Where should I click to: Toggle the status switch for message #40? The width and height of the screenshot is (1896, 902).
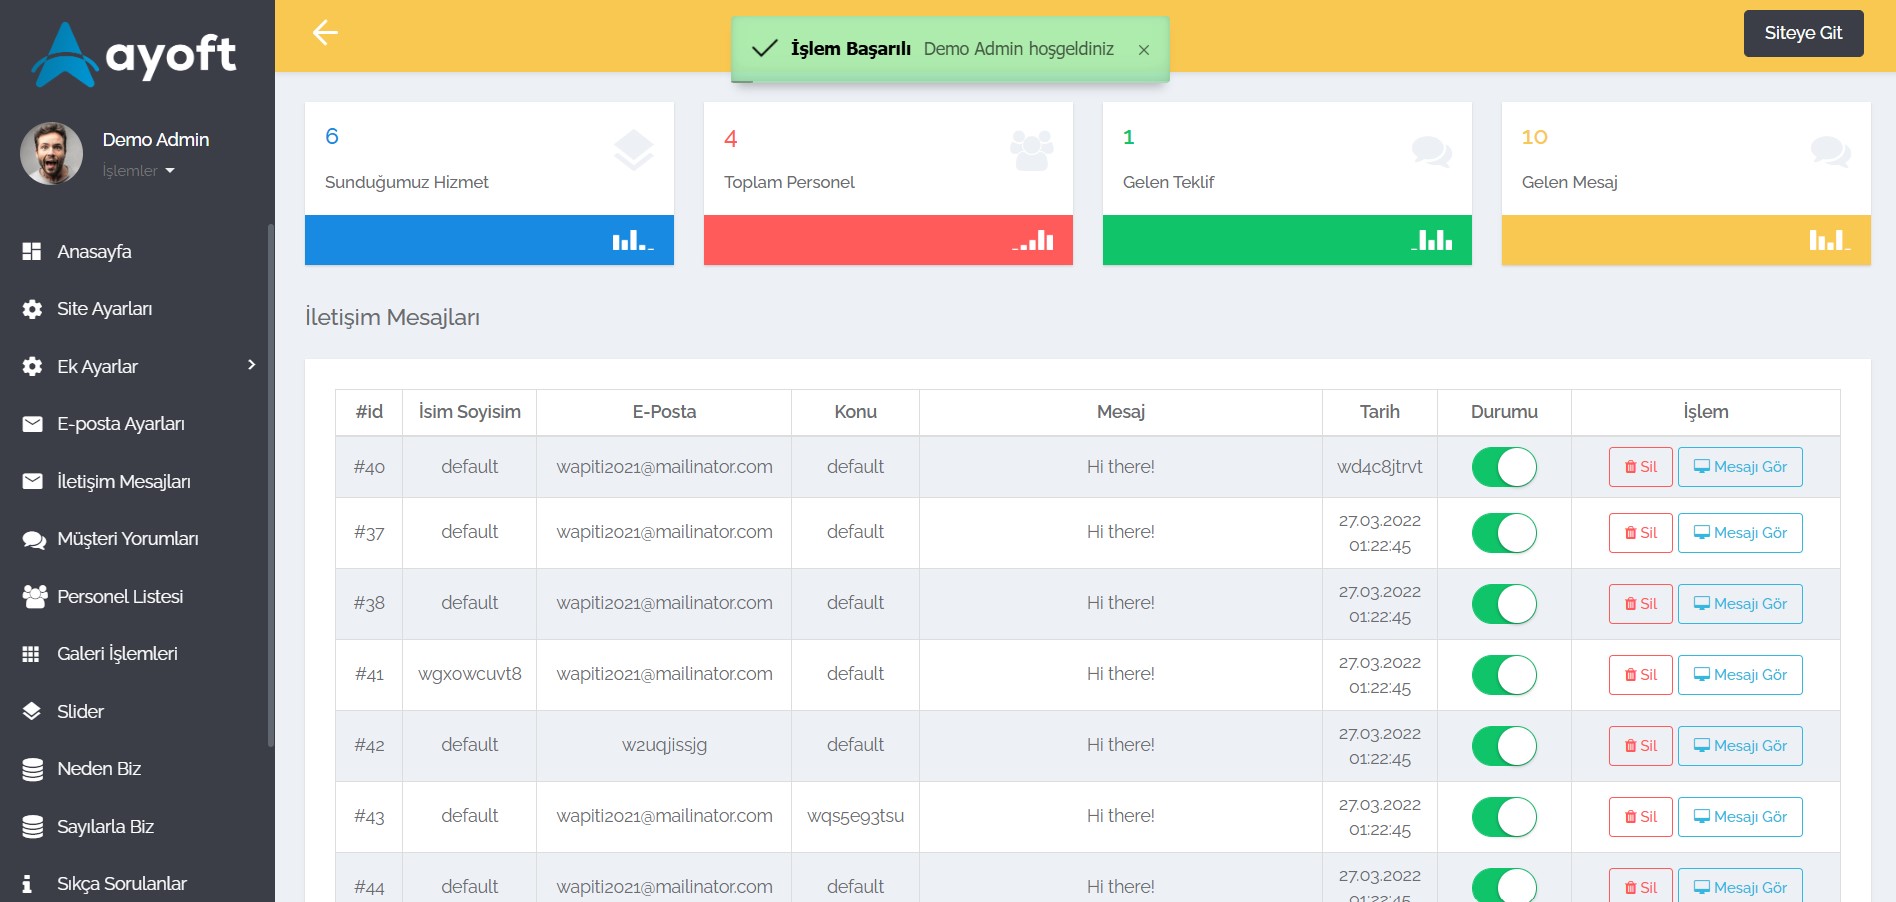click(1503, 467)
